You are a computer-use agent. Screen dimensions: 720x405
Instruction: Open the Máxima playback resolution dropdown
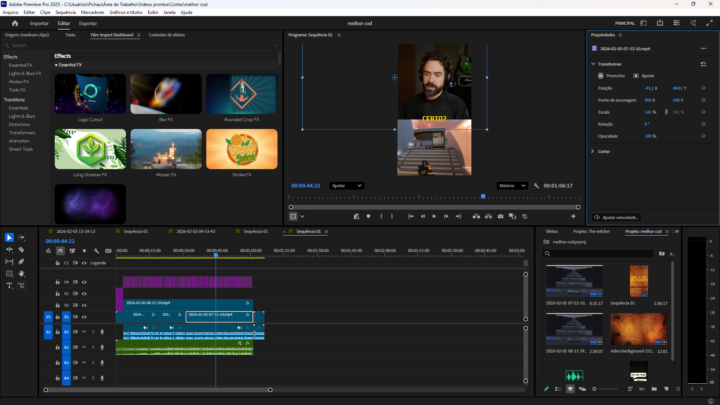512,185
